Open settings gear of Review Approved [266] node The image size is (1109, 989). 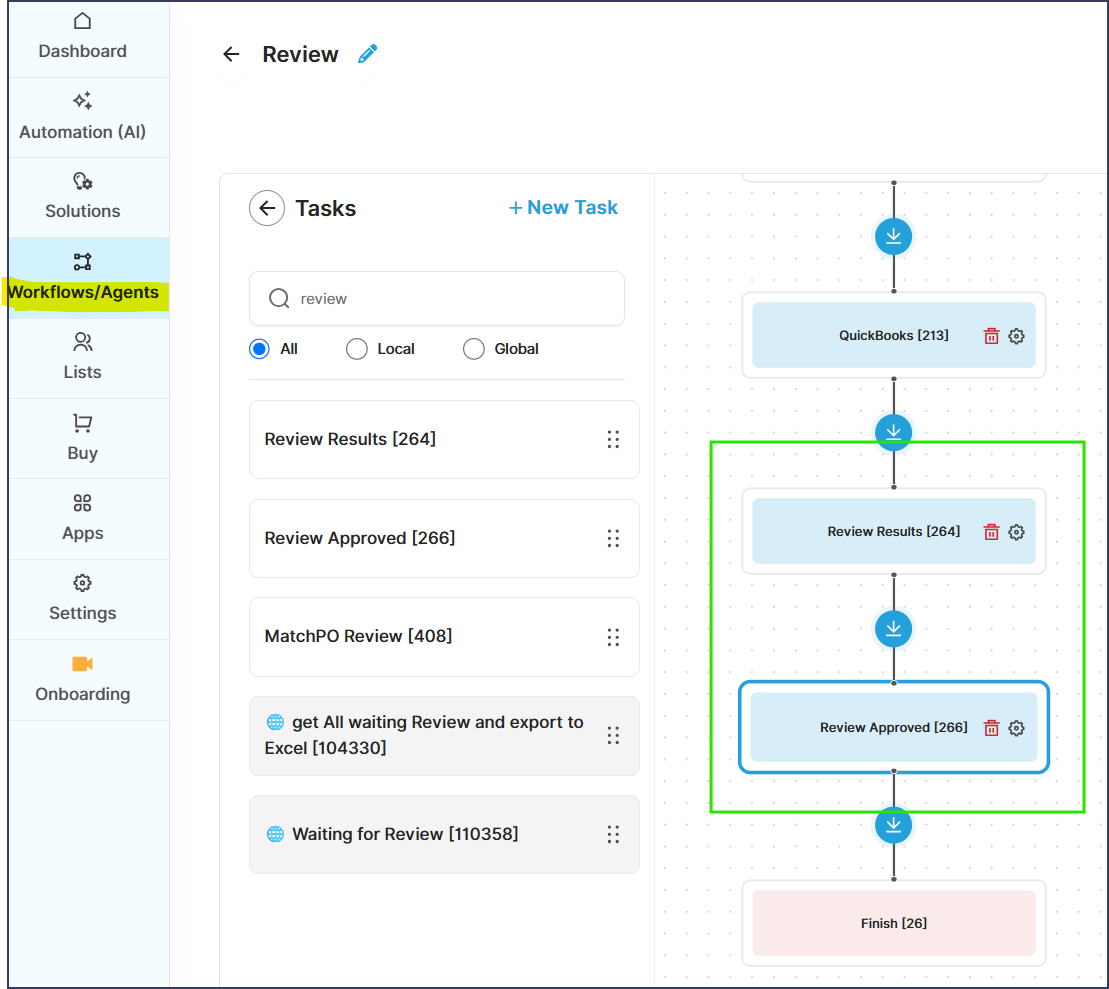point(1016,728)
